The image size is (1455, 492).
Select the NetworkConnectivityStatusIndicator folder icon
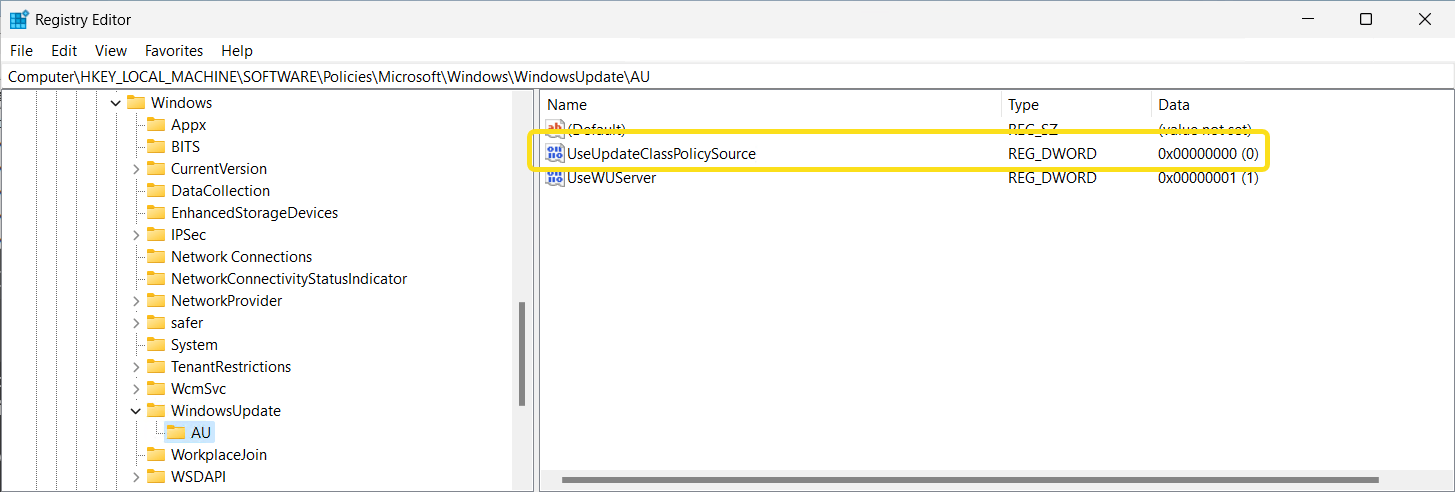point(156,279)
